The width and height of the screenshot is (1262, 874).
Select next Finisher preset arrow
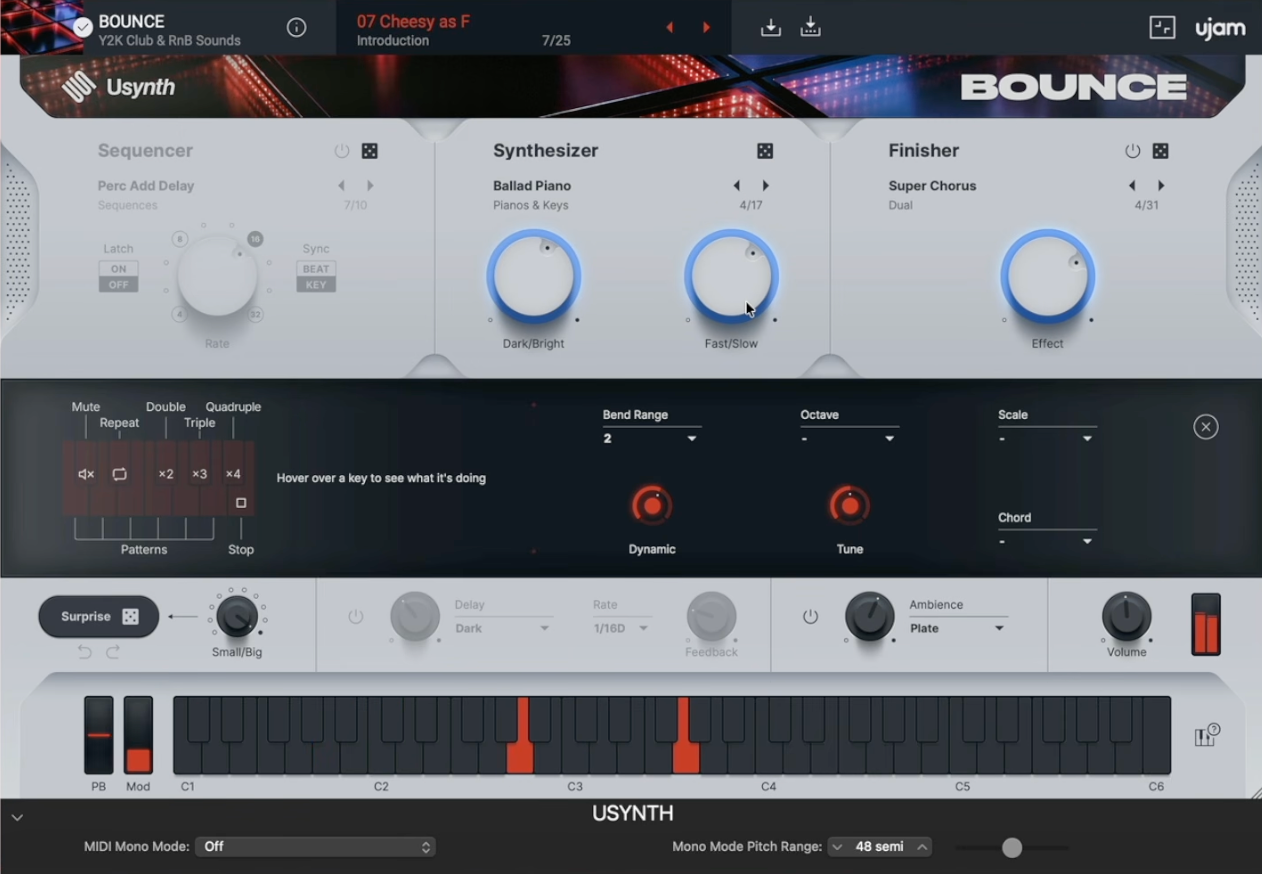click(x=1161, y=186)
